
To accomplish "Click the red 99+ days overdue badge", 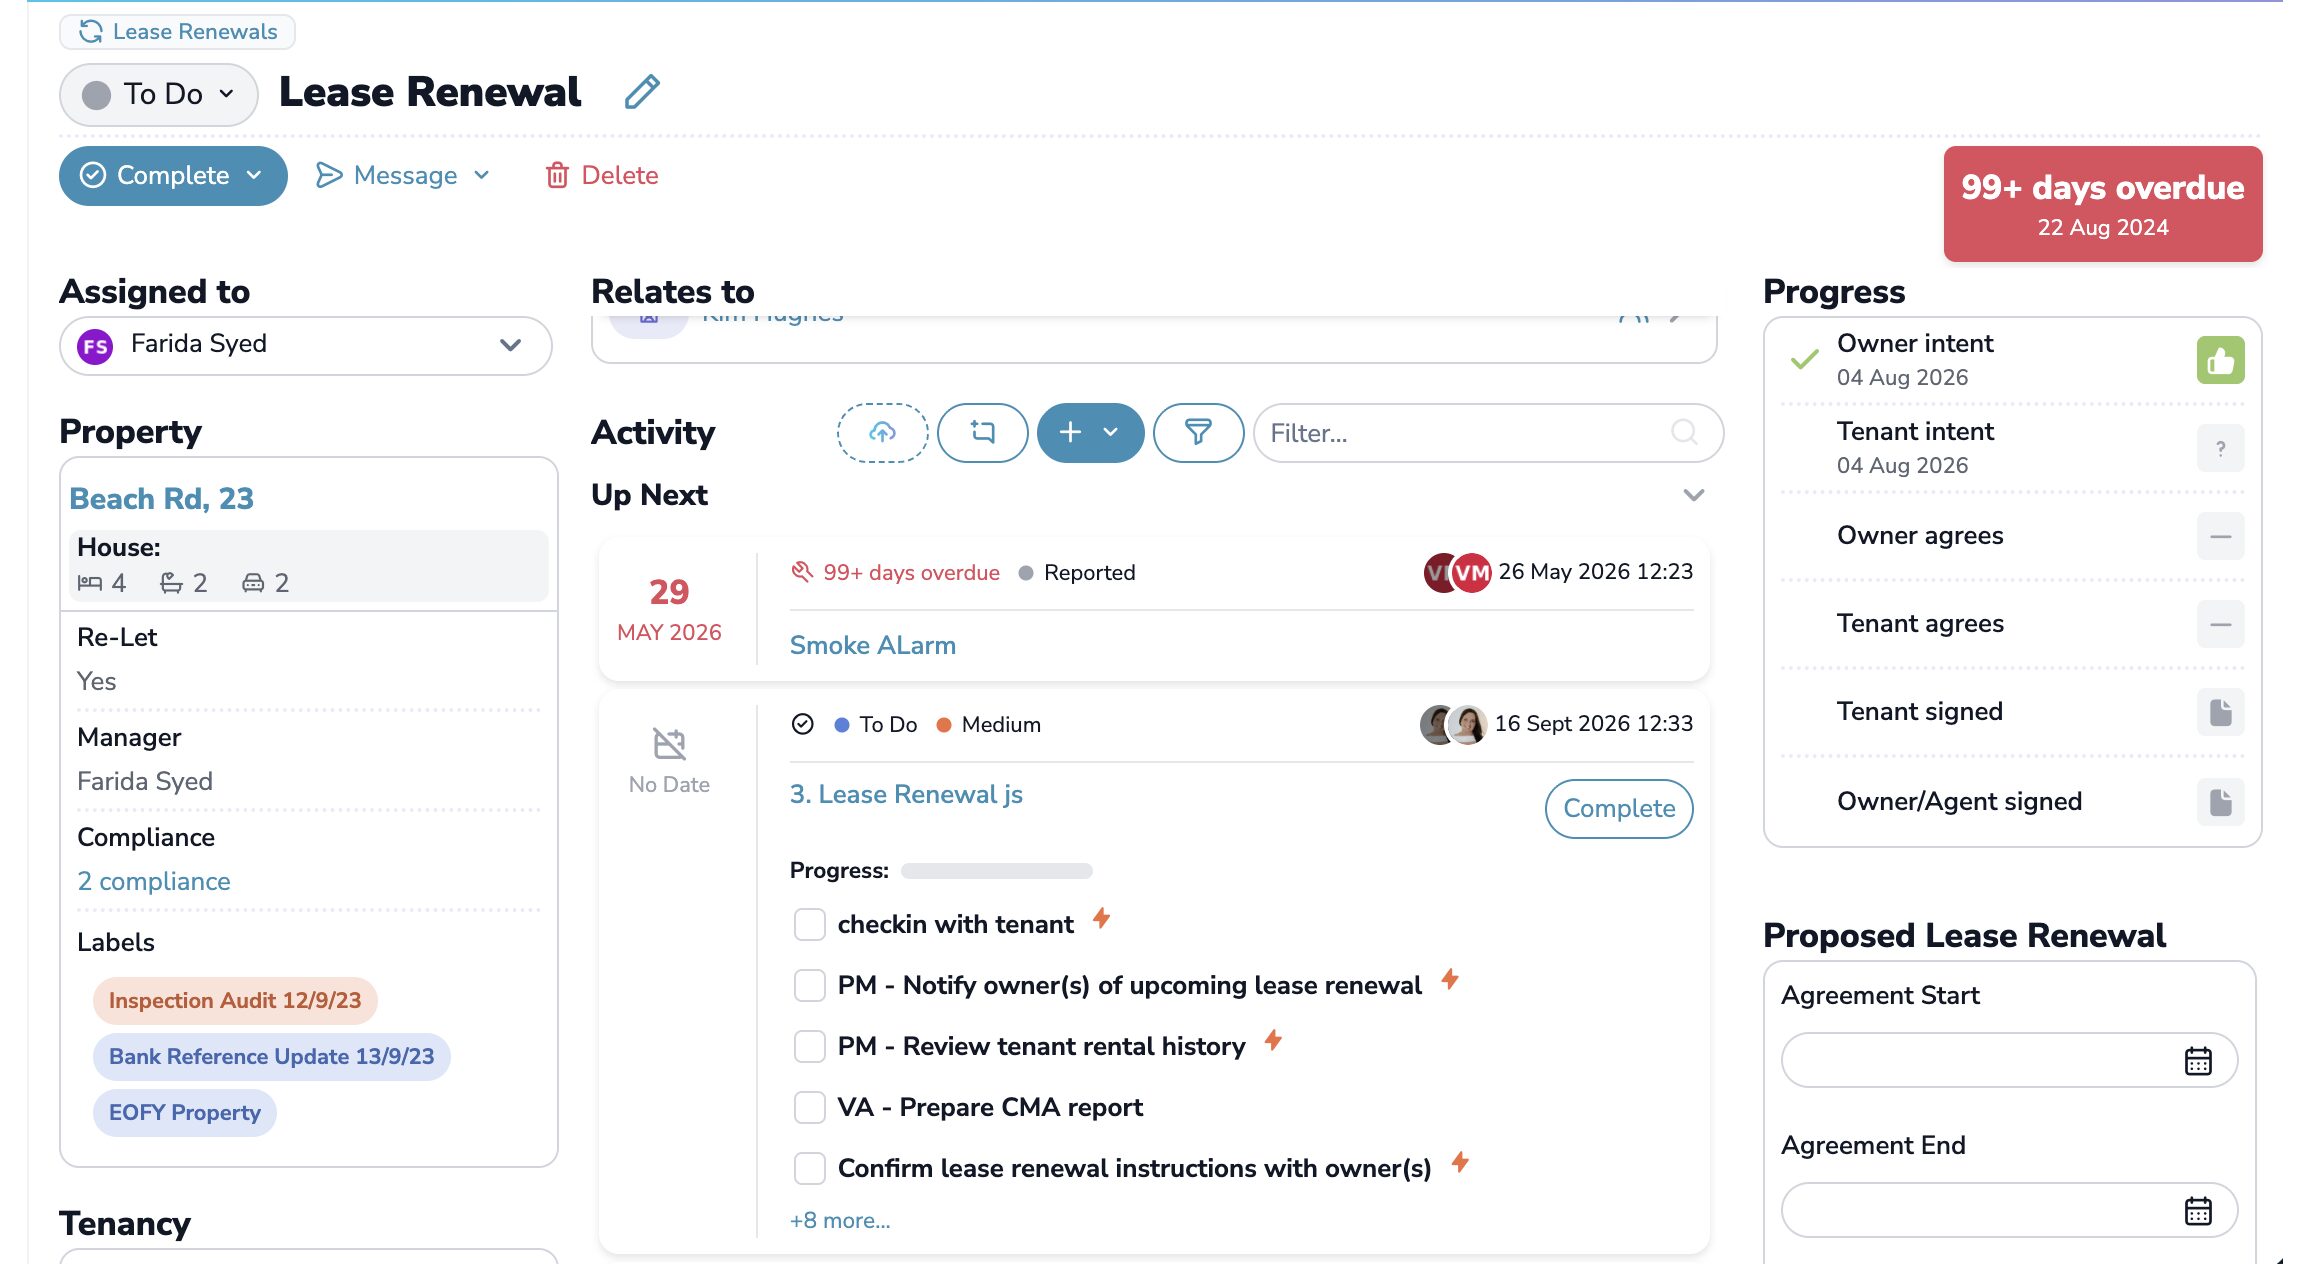I will (2102, 204).
